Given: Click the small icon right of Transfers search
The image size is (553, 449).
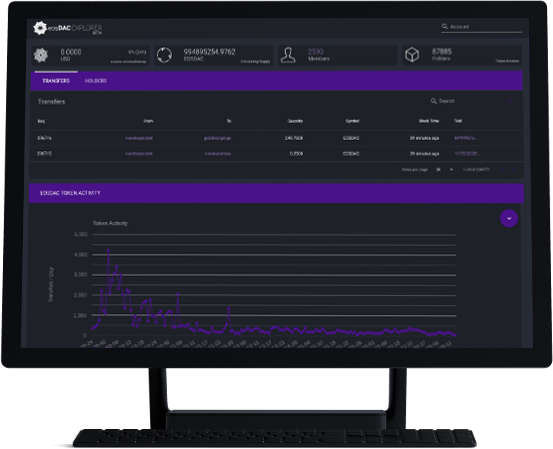Looking at the screenshot, I should coord(510,101).
